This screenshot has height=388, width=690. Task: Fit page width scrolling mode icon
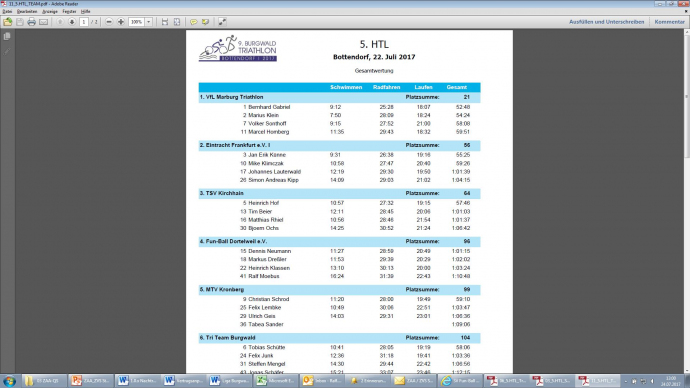coord(165,22)
